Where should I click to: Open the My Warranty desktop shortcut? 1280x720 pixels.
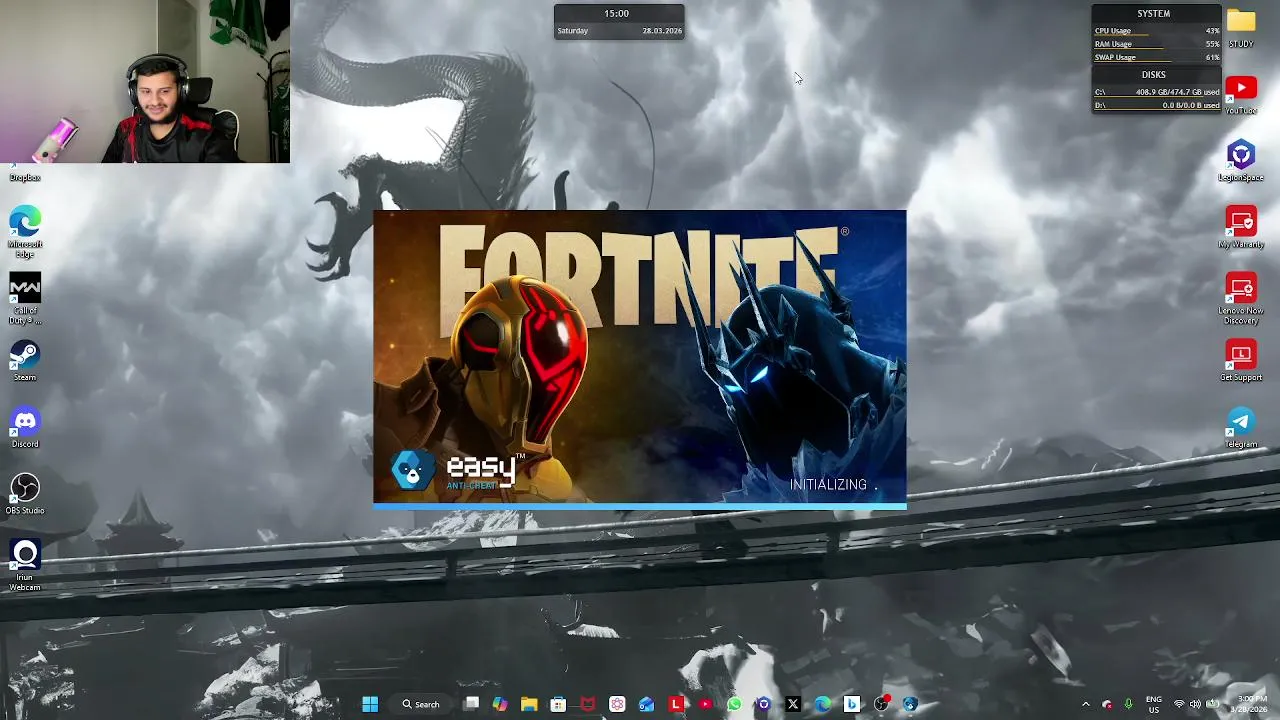1241,227
